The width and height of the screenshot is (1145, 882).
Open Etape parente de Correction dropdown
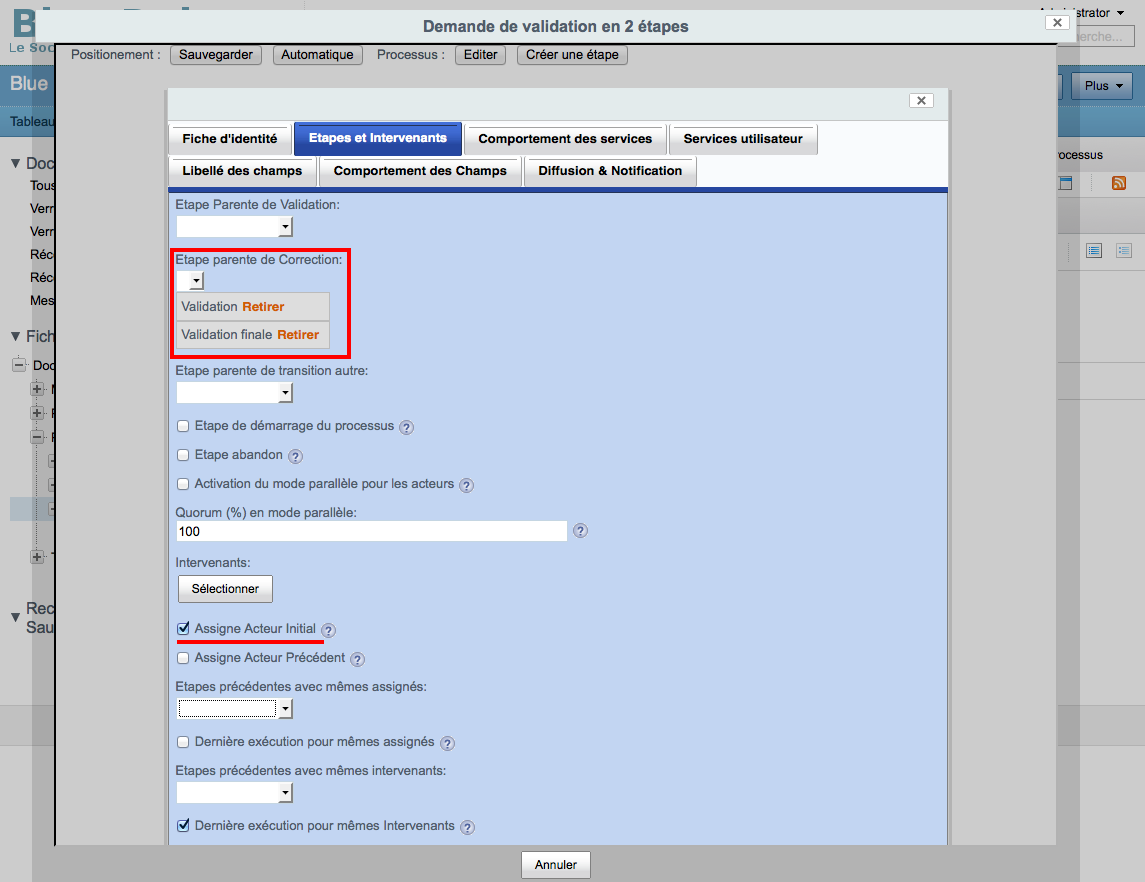point(190,280)
